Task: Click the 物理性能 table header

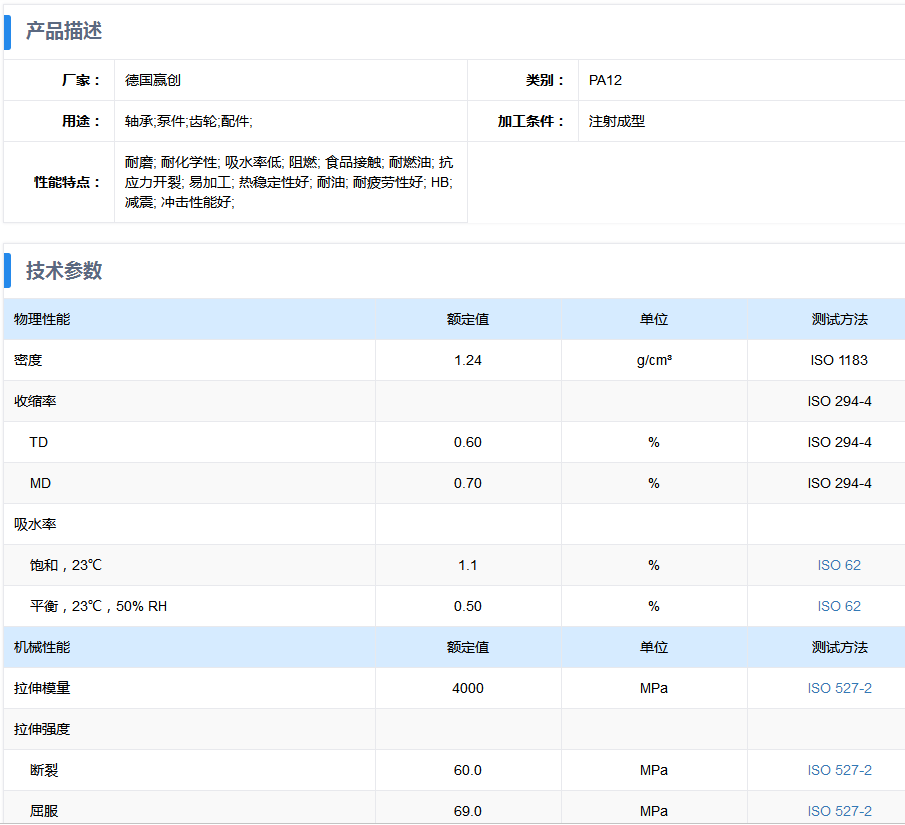Action: [42, 319]
